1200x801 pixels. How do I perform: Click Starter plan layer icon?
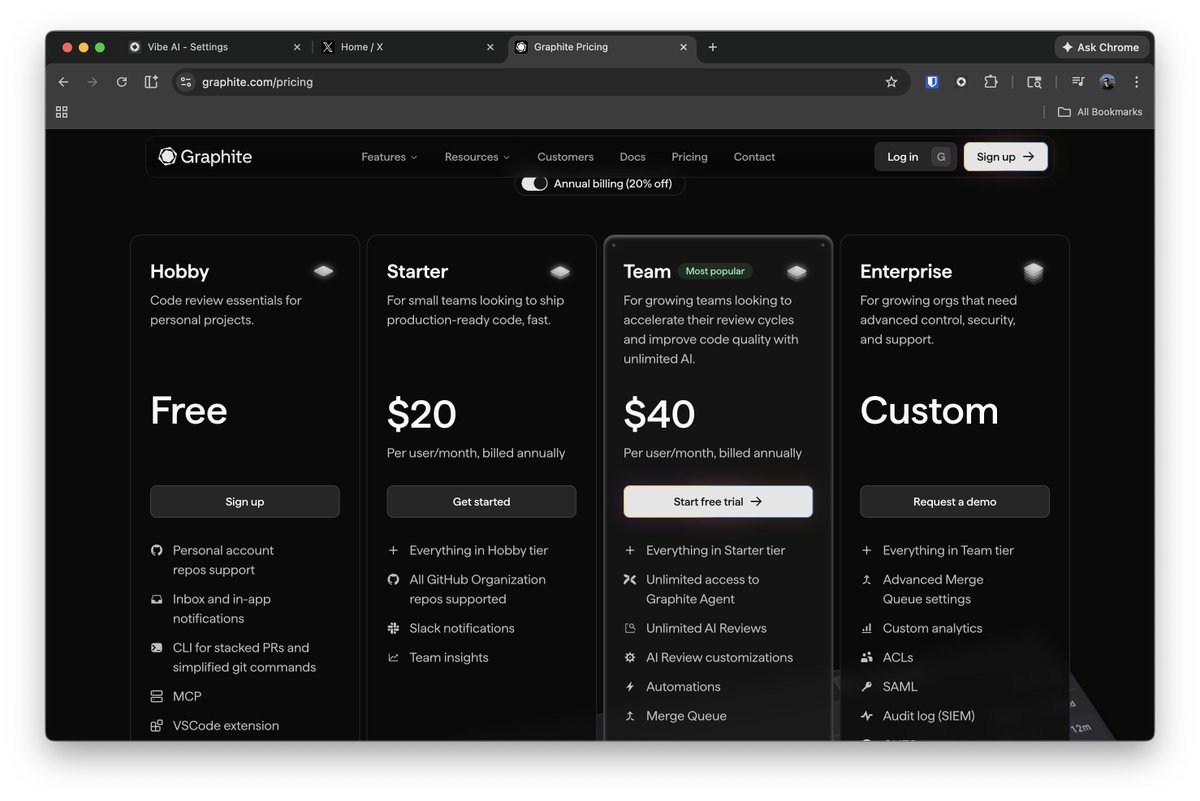point(560,271)
